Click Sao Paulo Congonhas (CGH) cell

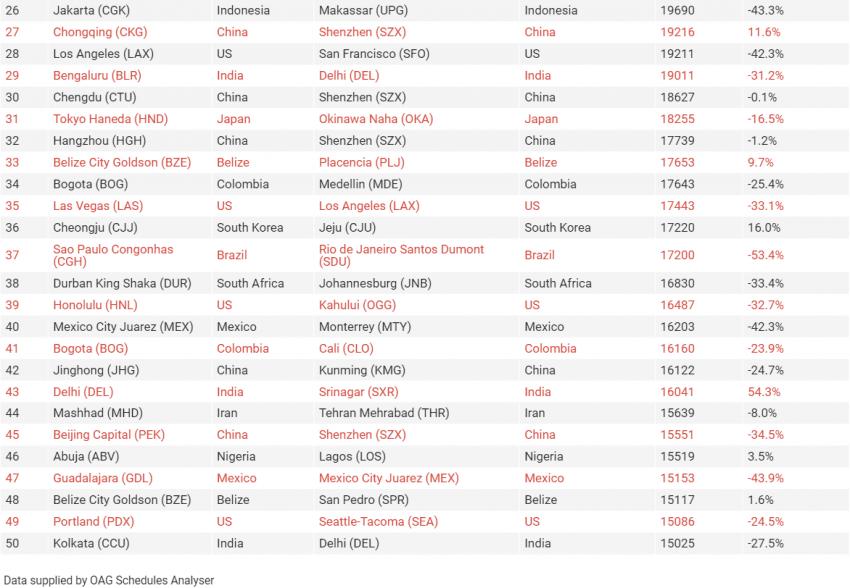tap(113, 255)
